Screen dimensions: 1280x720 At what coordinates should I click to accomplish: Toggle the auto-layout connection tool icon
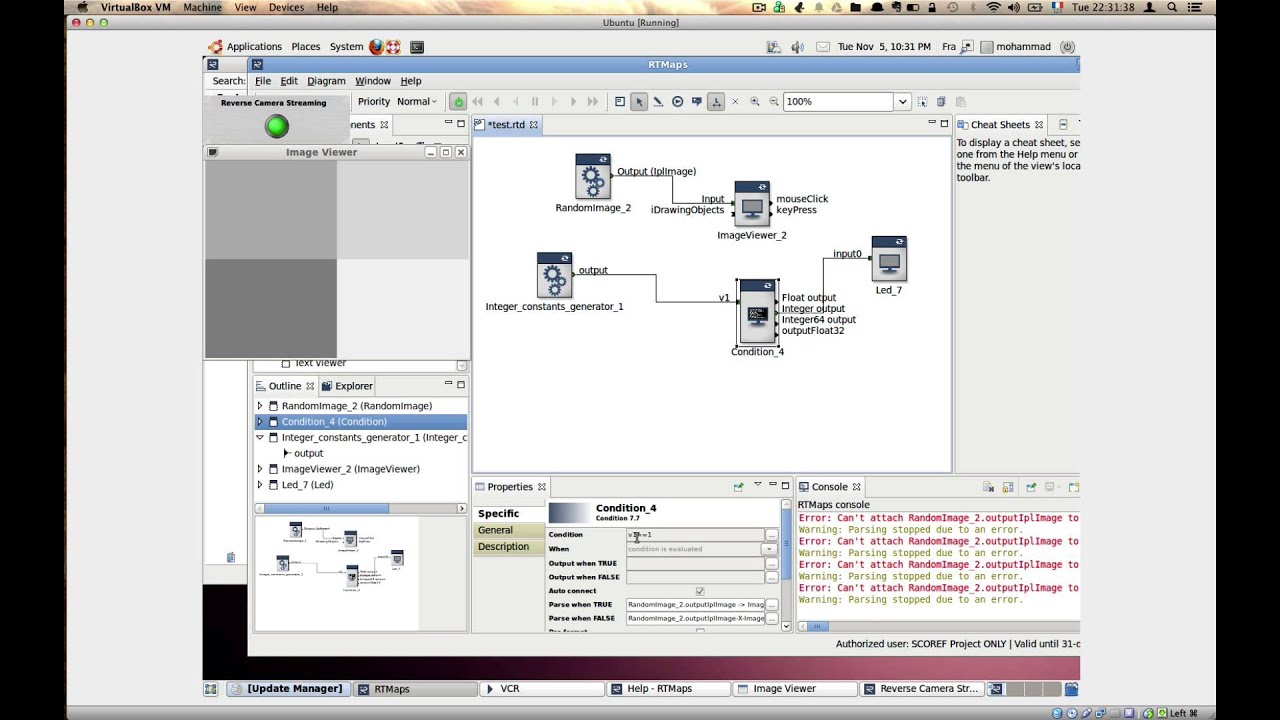coord(716,102)
